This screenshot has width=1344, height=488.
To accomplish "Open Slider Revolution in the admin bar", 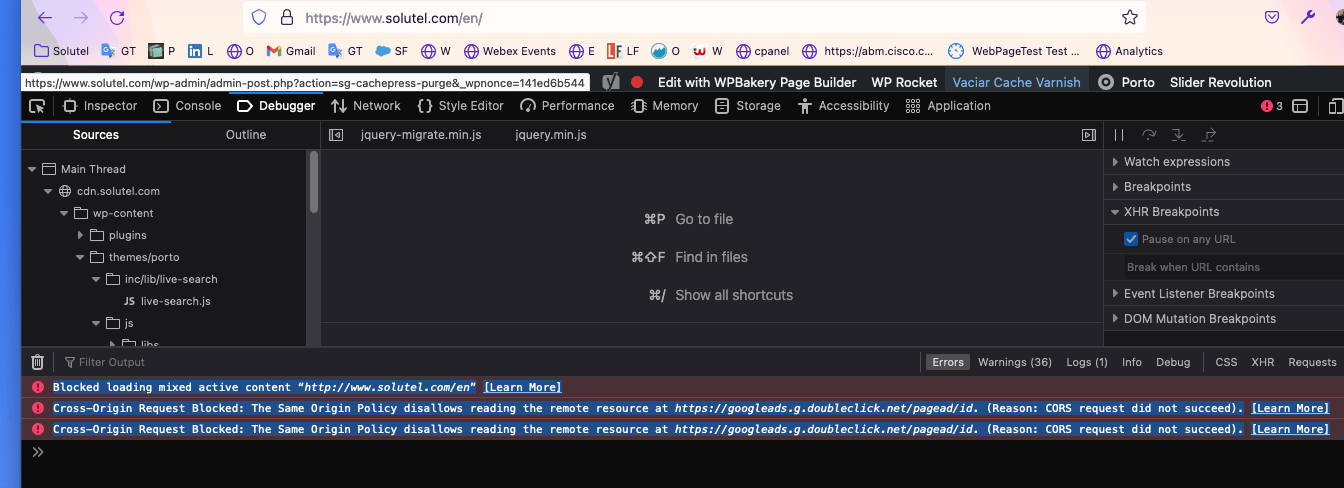I will tap(1221, 82).
